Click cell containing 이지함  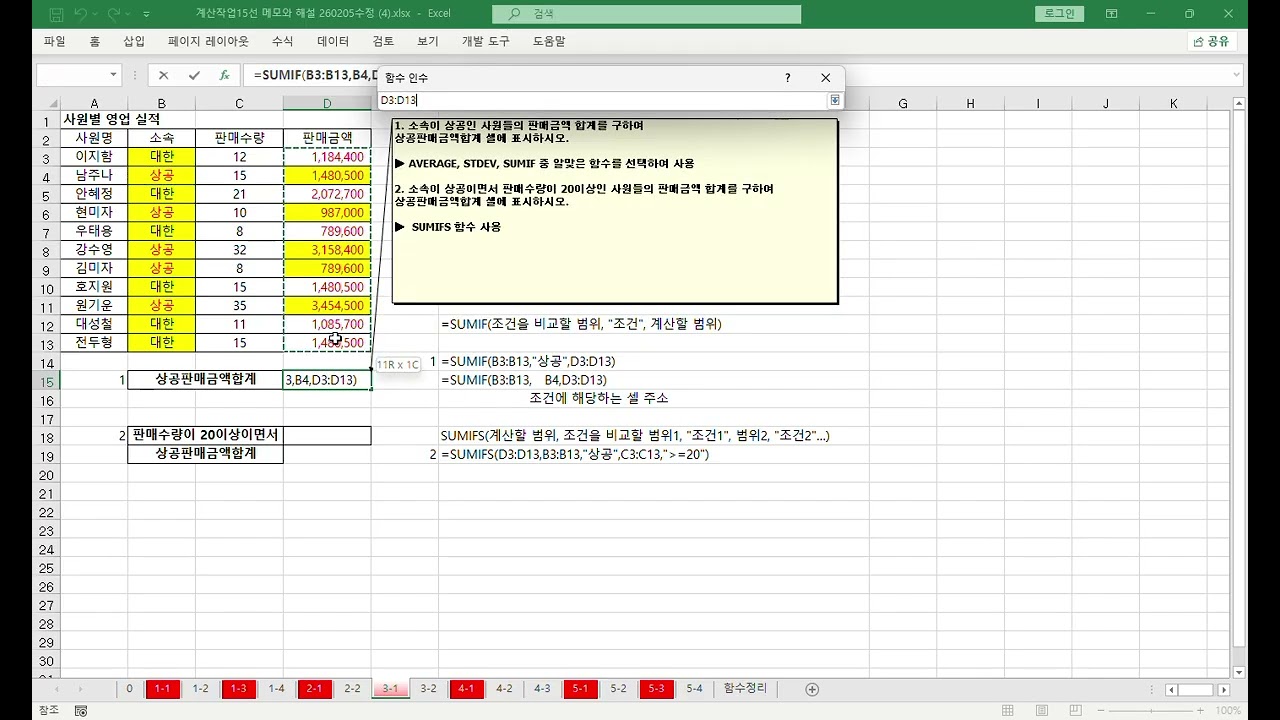pos(94,157)
